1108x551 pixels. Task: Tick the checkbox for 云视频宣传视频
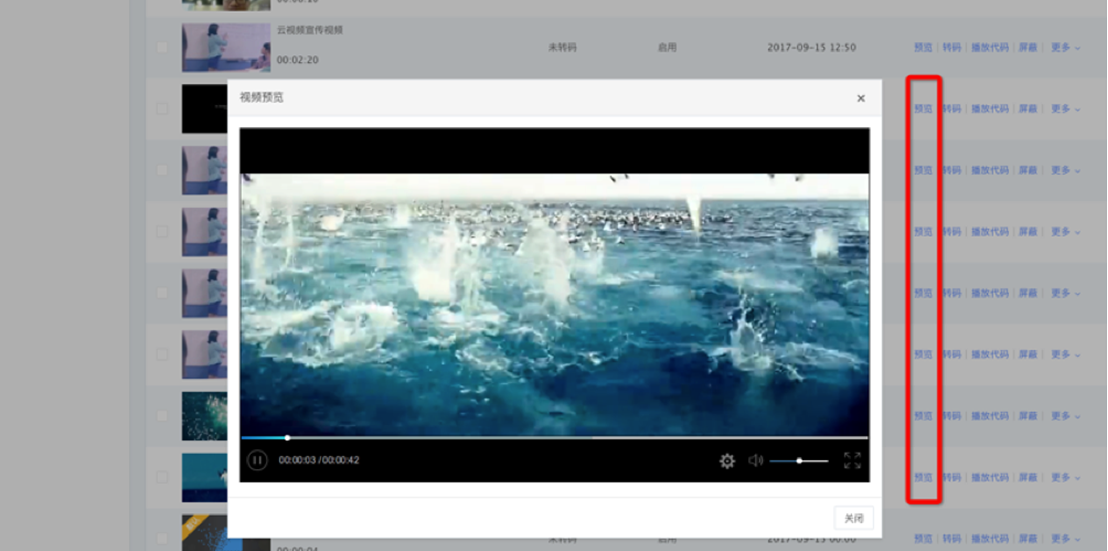(x=163, y=47)
